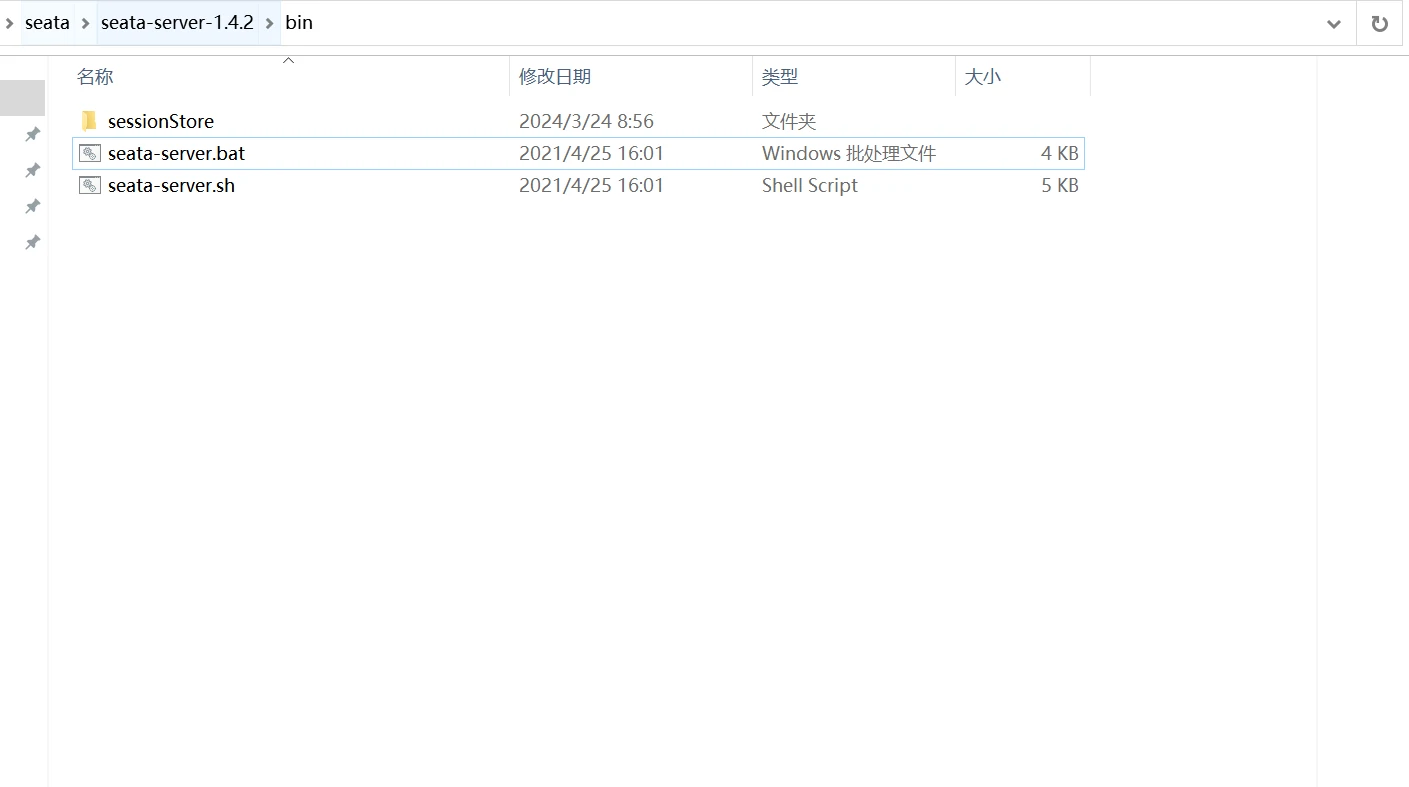Open the address bar history dropdown

coord(1333,23)
